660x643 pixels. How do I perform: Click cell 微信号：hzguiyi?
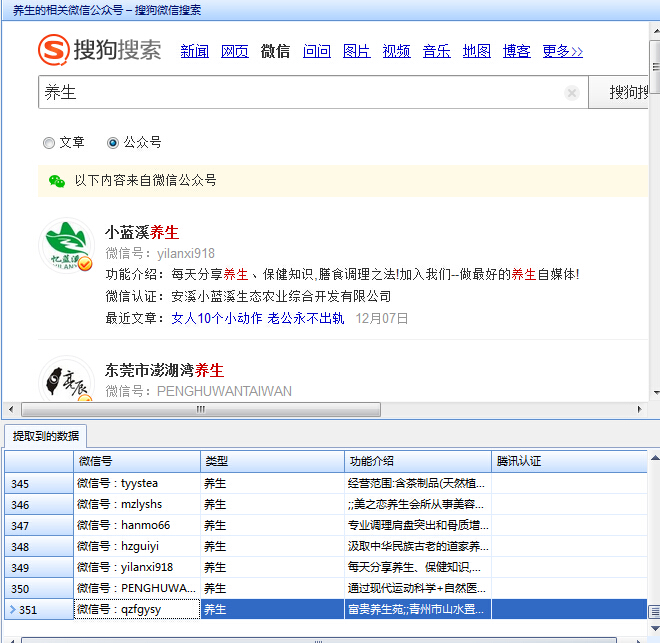pyautogui.click(x=137, y=546)
